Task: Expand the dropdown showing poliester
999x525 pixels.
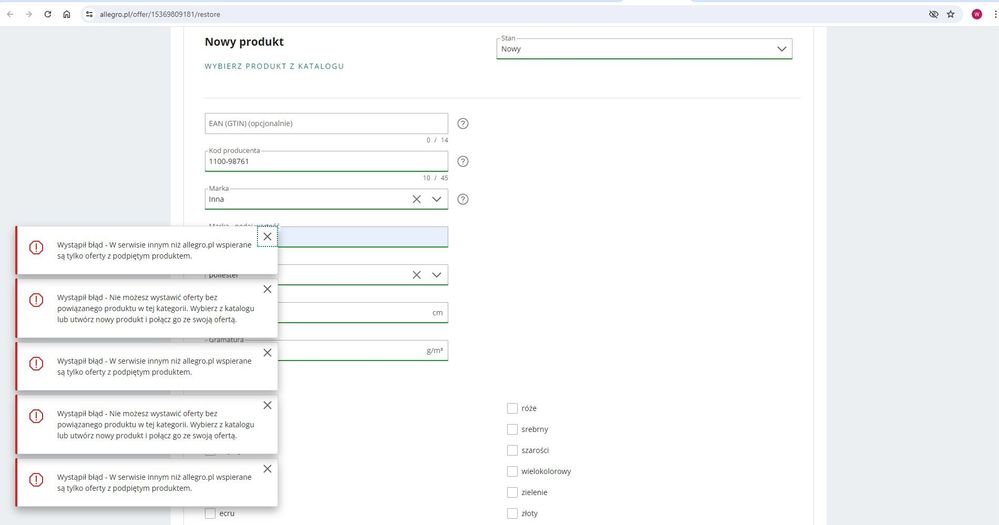Action: pos(437,275)
